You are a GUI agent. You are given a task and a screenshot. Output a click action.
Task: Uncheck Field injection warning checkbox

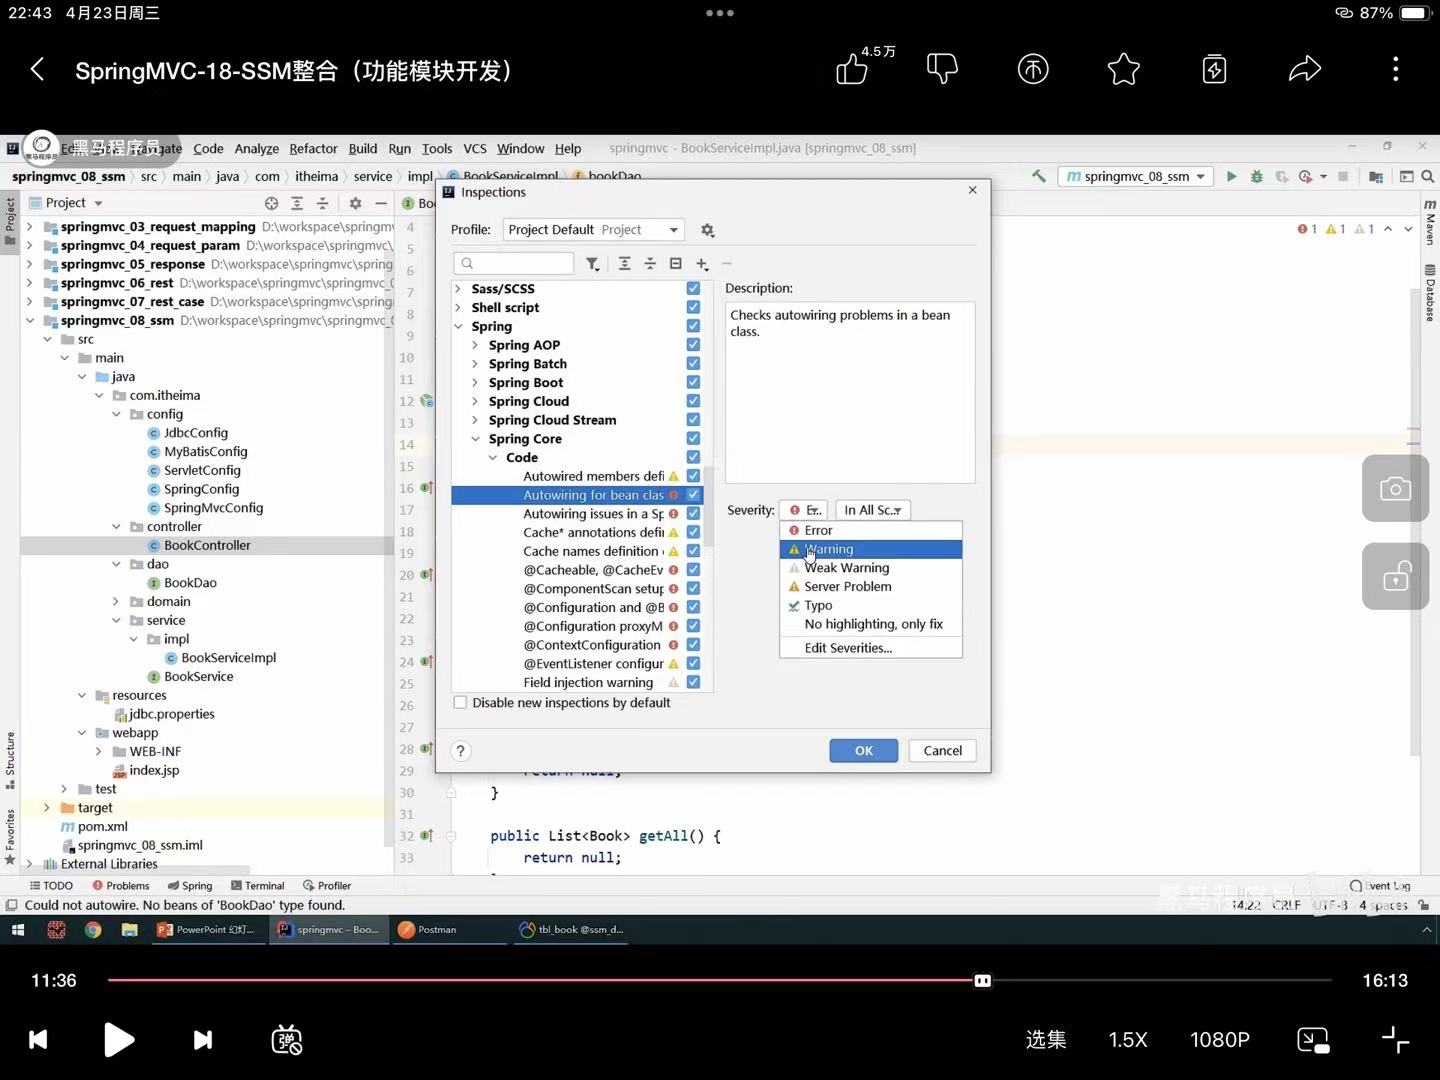coord(693,682)
